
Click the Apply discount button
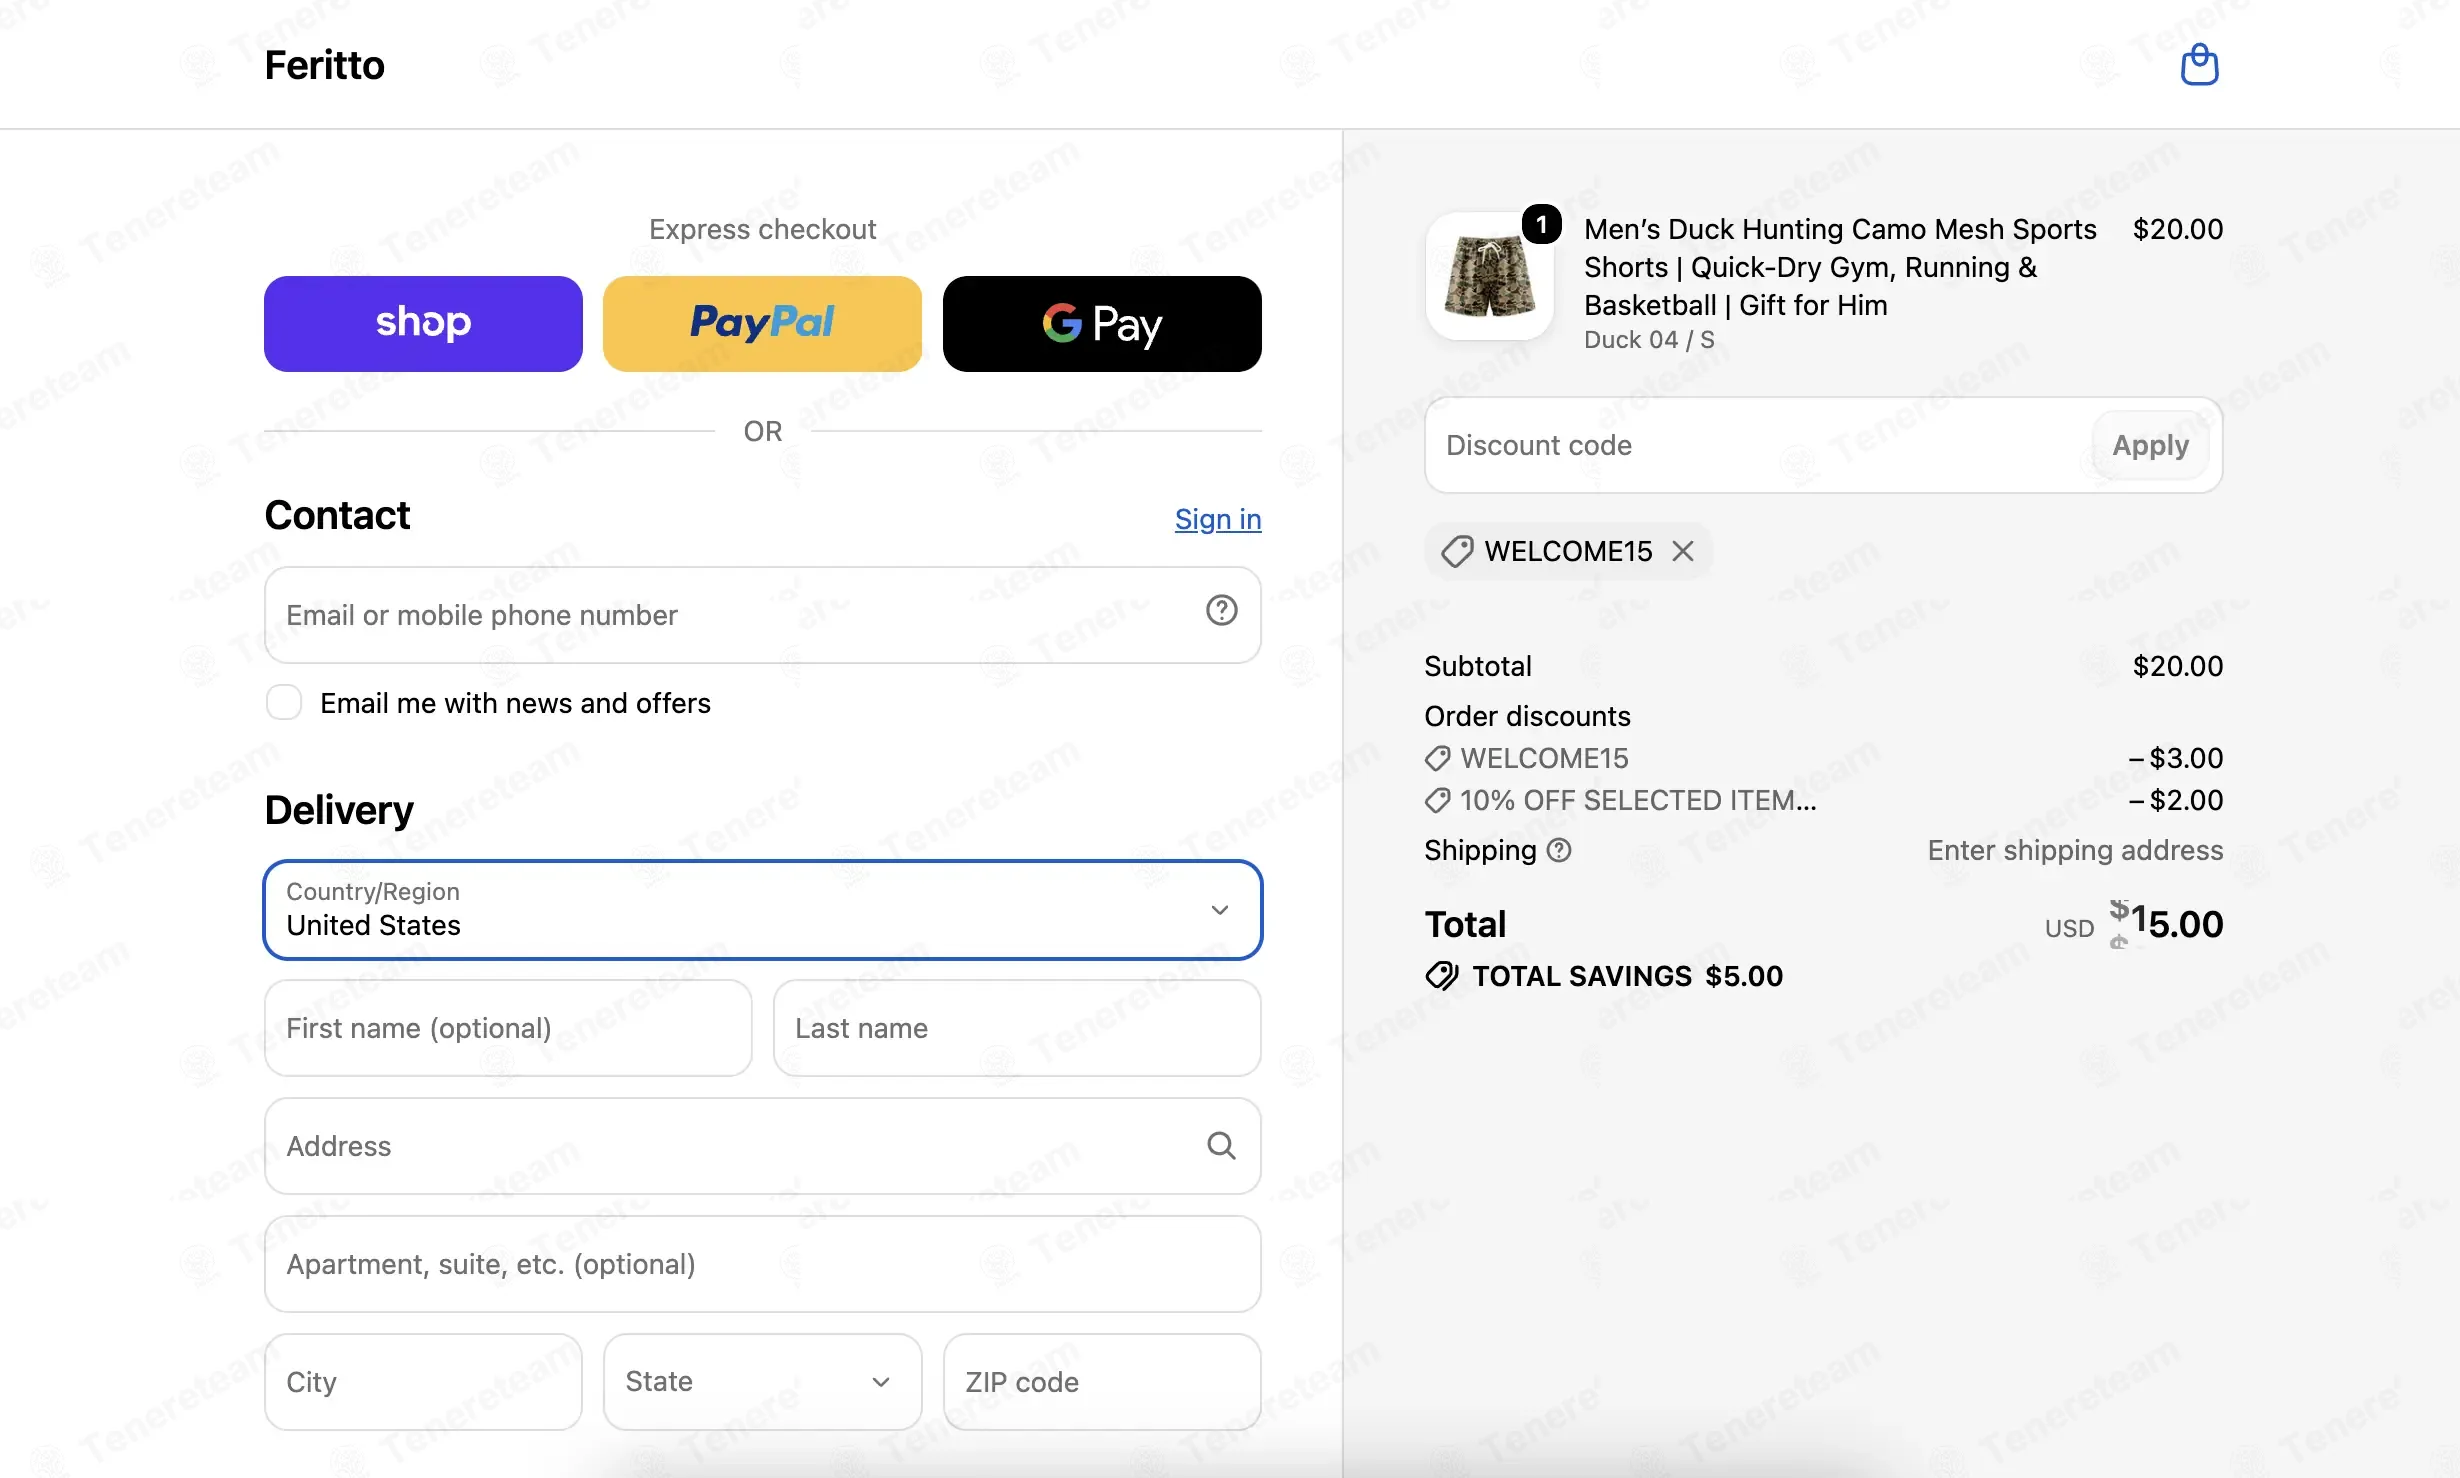point(2150,445)
